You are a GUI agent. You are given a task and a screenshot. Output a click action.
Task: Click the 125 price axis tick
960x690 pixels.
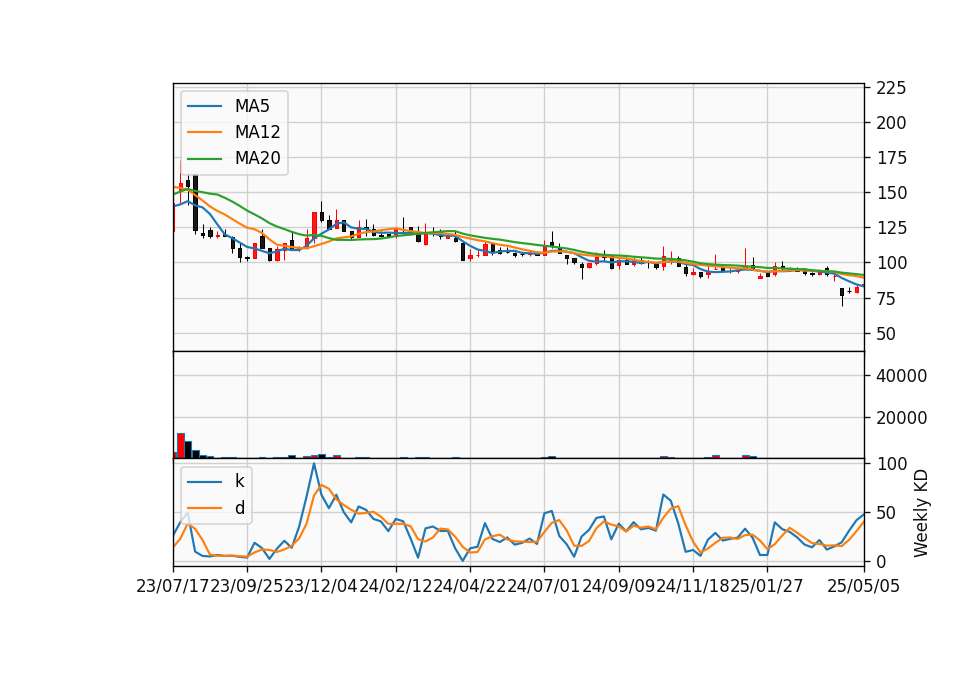click(891, 228)
